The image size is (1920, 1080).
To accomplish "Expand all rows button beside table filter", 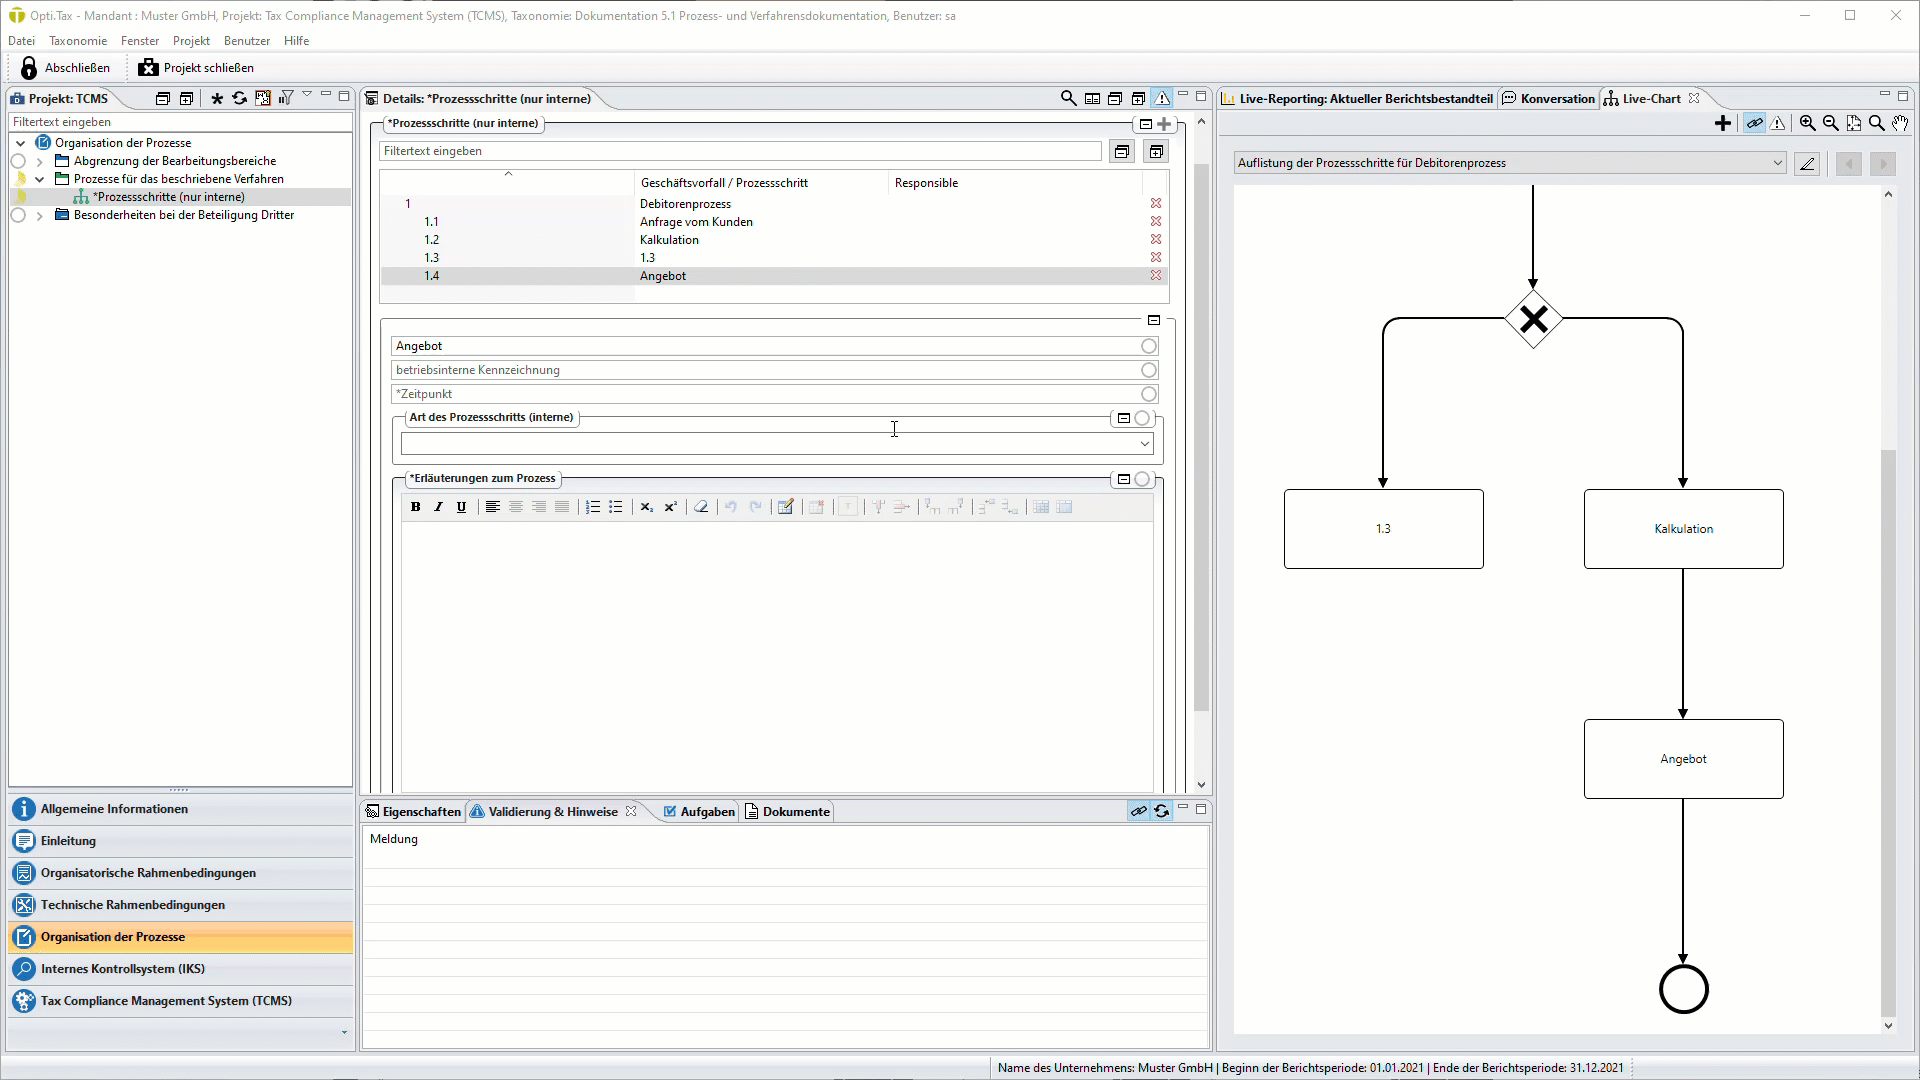I will click(1156, 151).
